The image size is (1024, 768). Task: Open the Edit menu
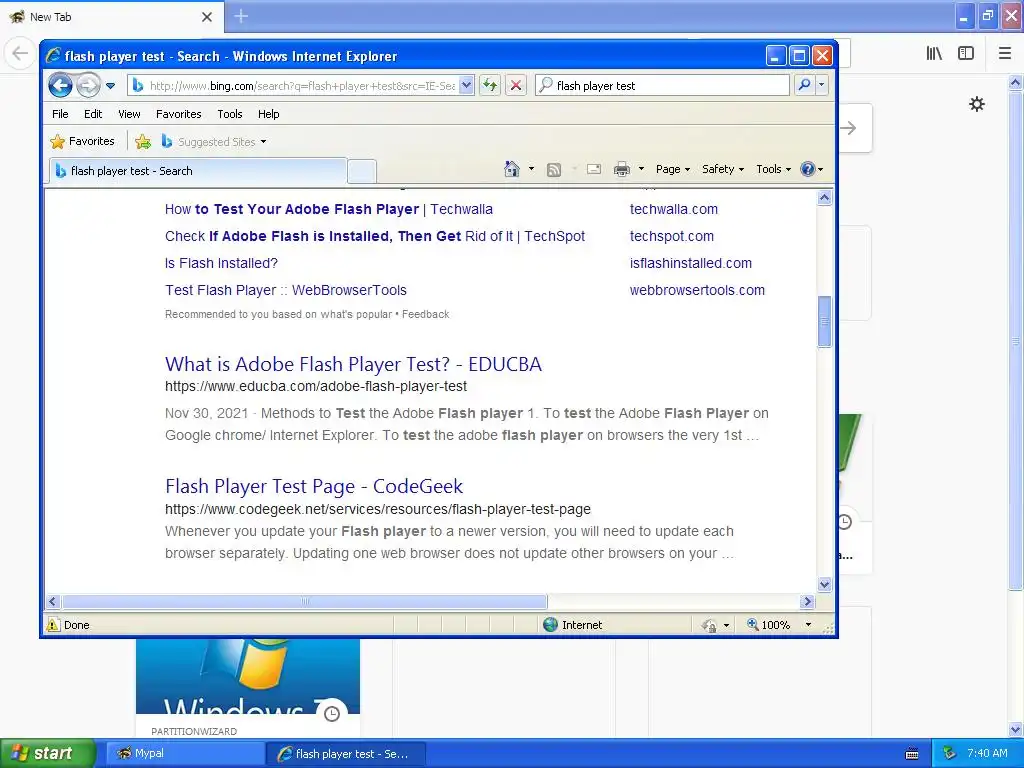(93, 114)
